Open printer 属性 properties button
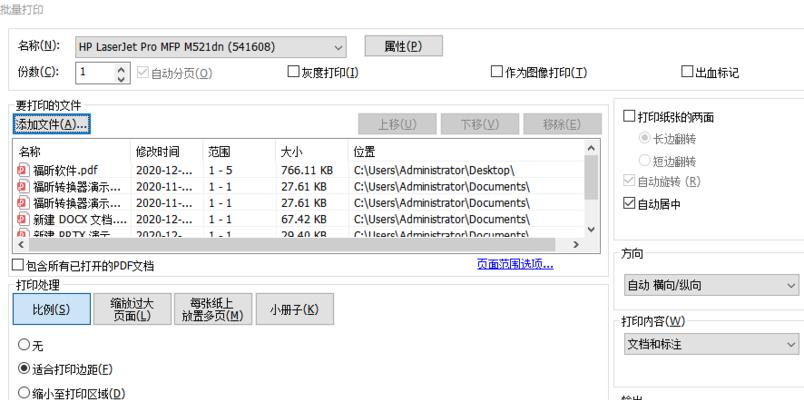The width and height of the screenshot is (804, 400). tap(404, 46)
